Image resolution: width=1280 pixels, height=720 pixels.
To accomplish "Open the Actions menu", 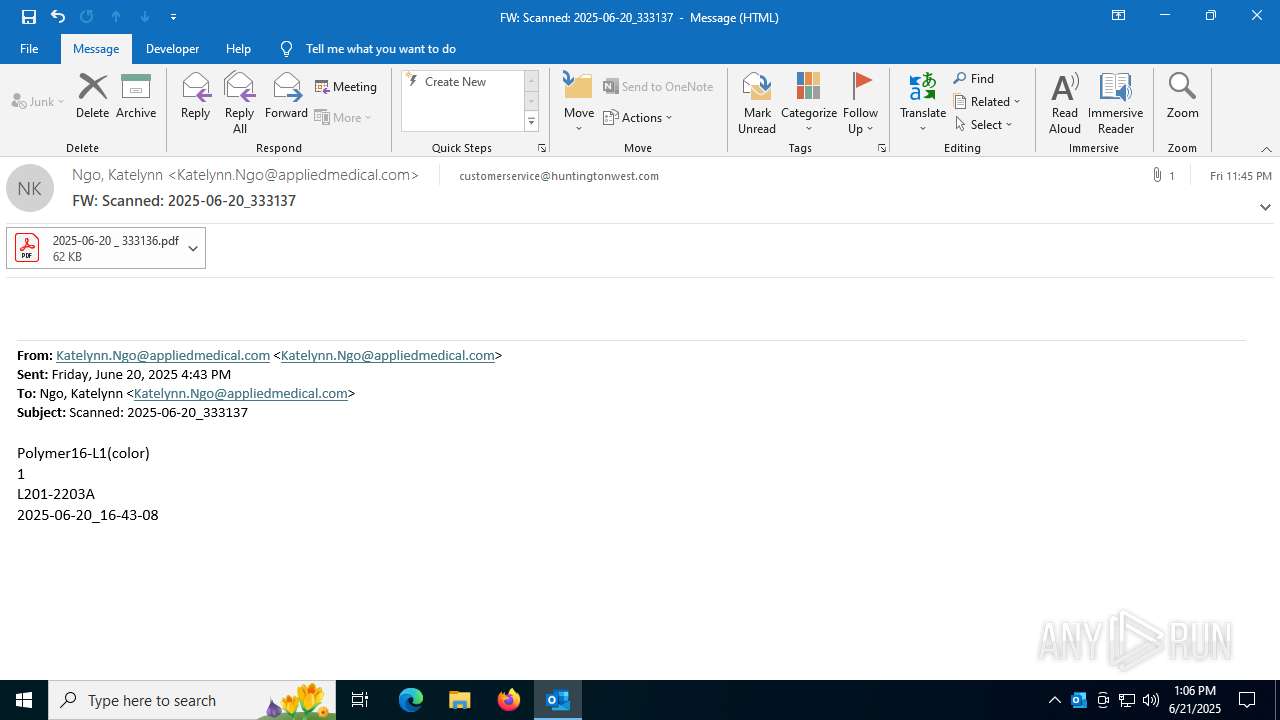I will (x=638, y=117).
